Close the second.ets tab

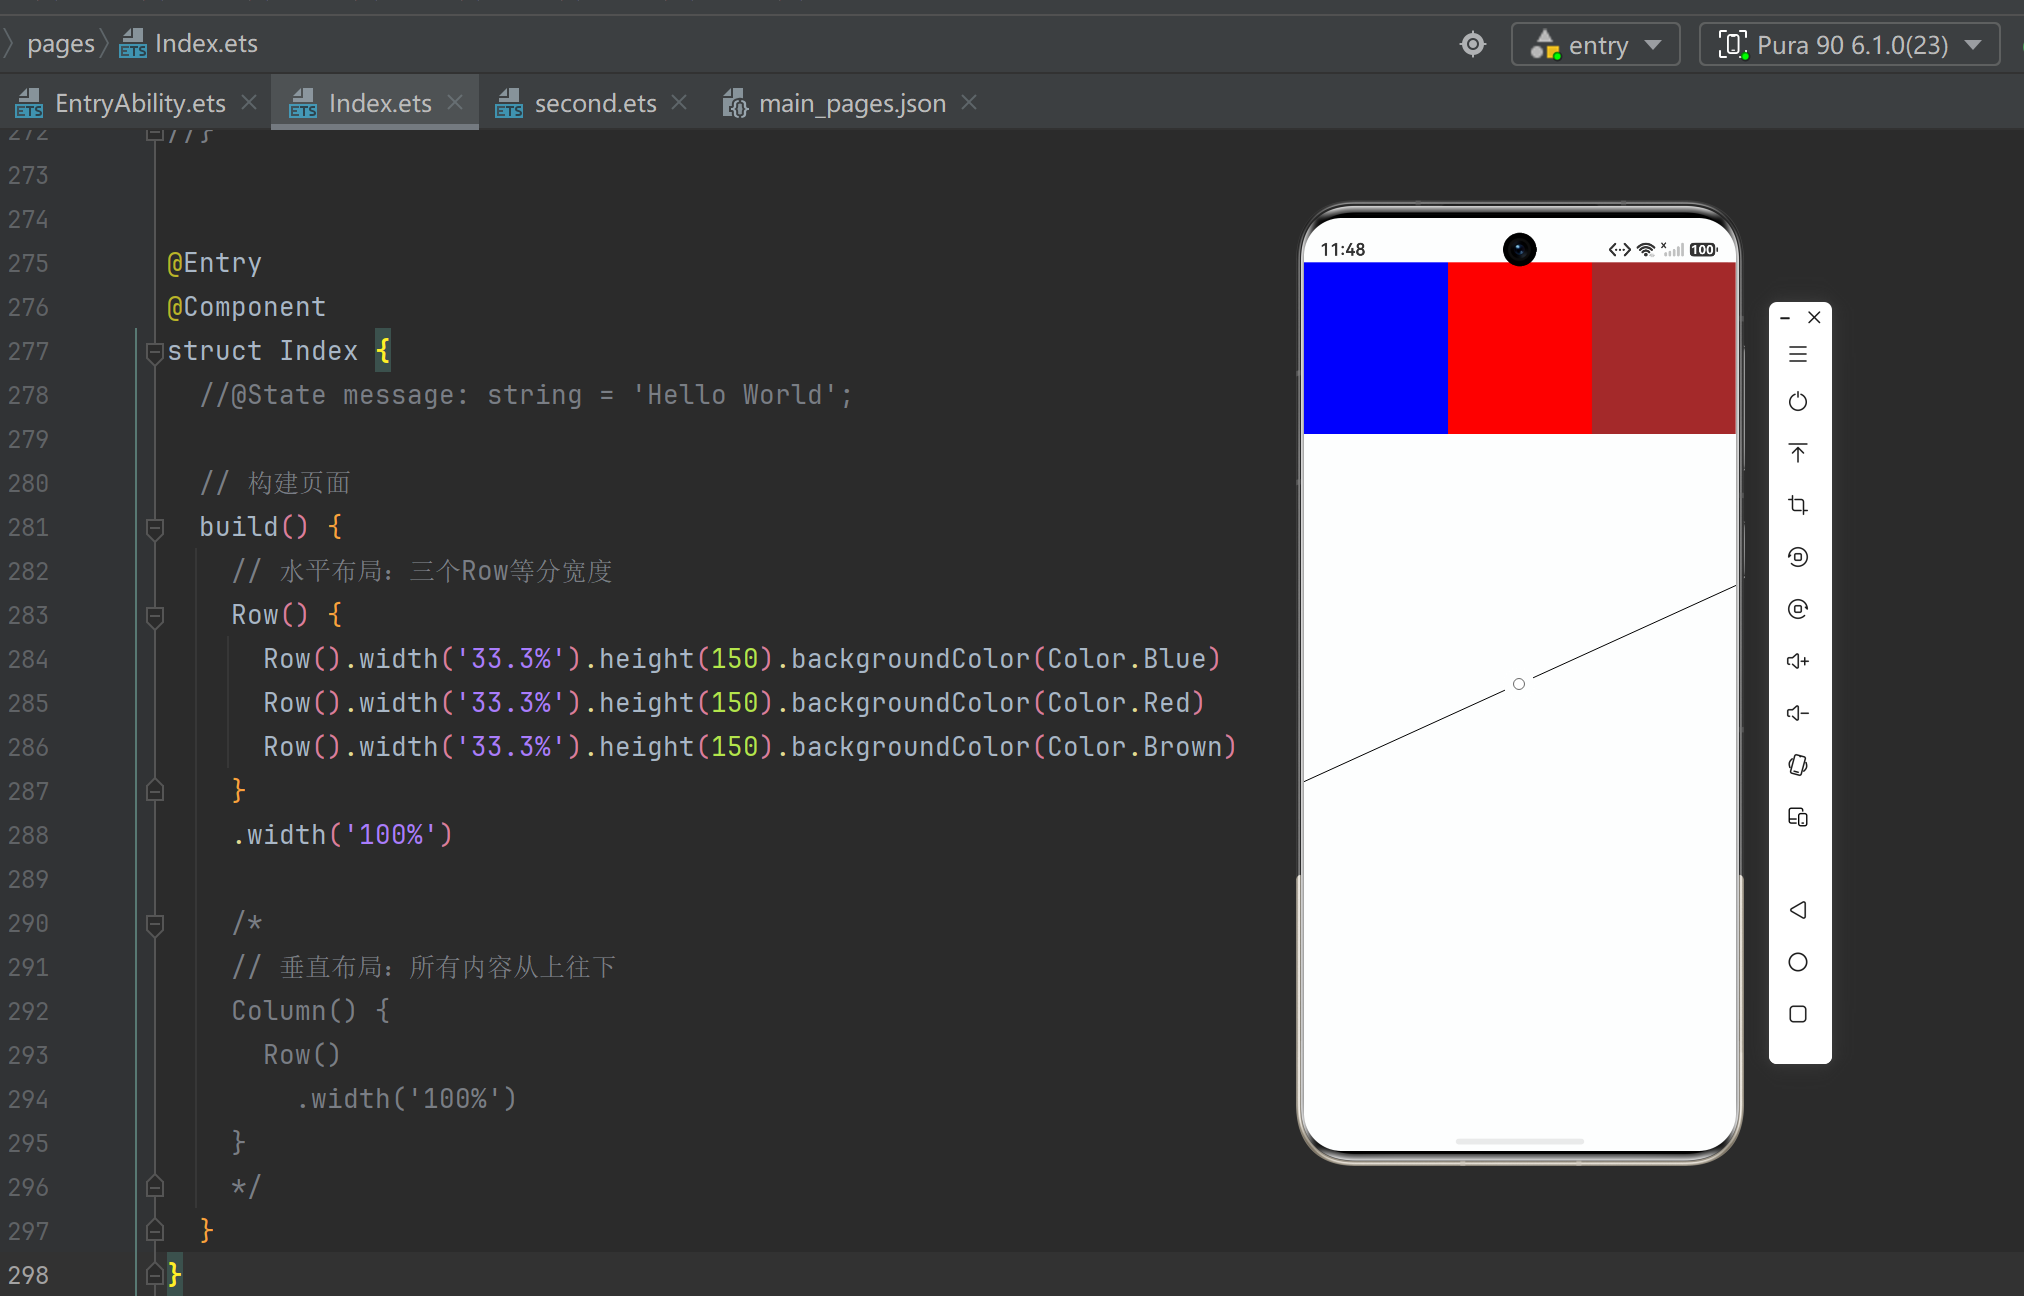click(x=679, y=102)
